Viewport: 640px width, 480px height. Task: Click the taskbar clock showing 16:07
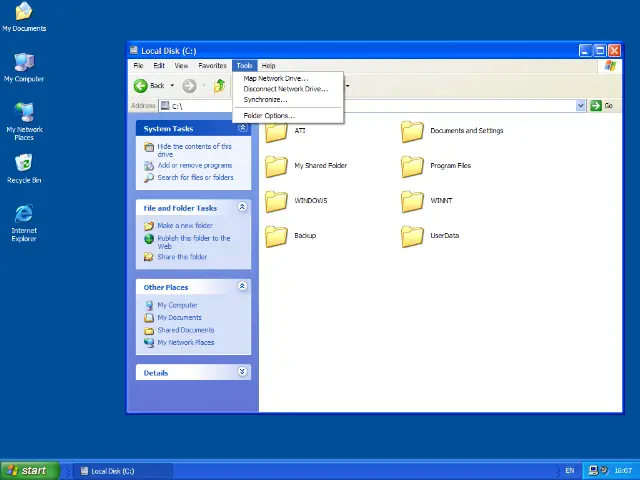(x=623, y=471)
